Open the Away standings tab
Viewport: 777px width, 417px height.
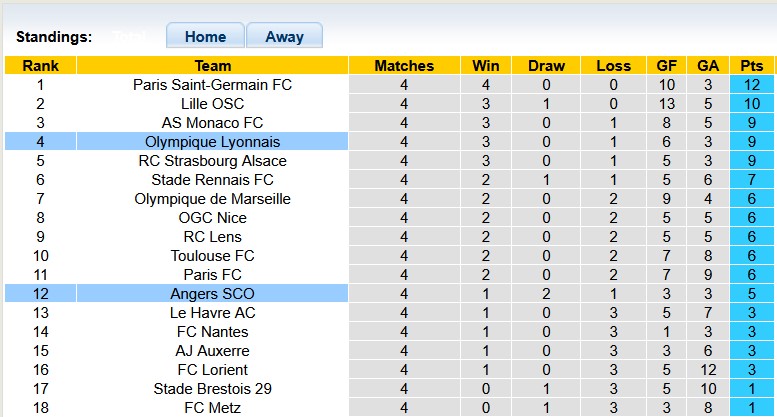pos(284,36)
